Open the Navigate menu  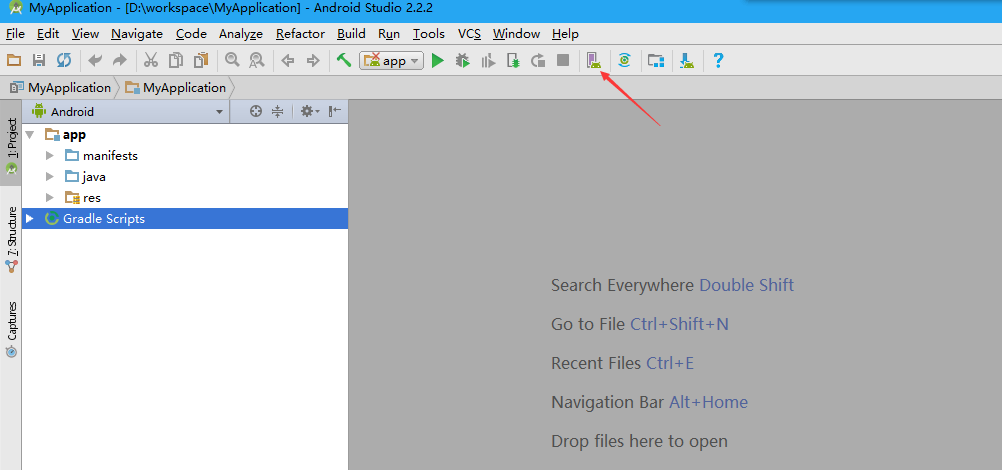(x=137, y=34)
